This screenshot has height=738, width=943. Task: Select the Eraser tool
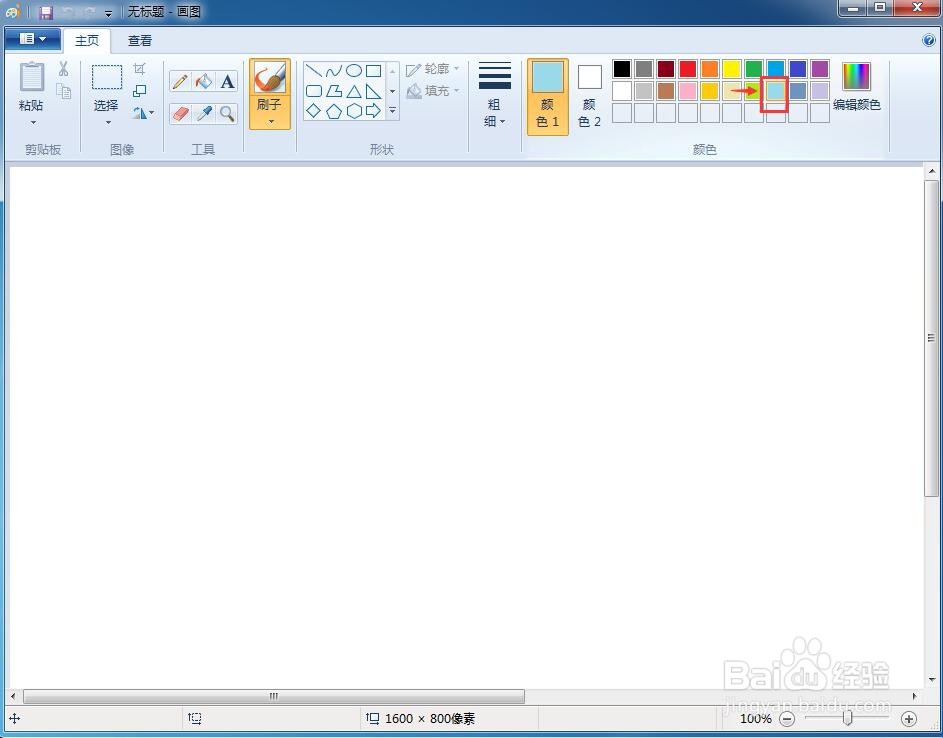(180, 114)
